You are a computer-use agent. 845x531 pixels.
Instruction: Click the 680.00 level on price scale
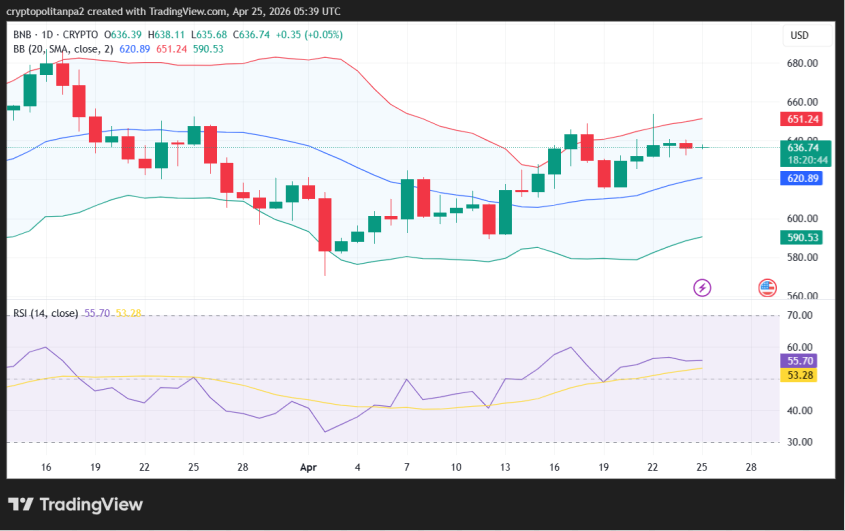(x=803, y=63)
